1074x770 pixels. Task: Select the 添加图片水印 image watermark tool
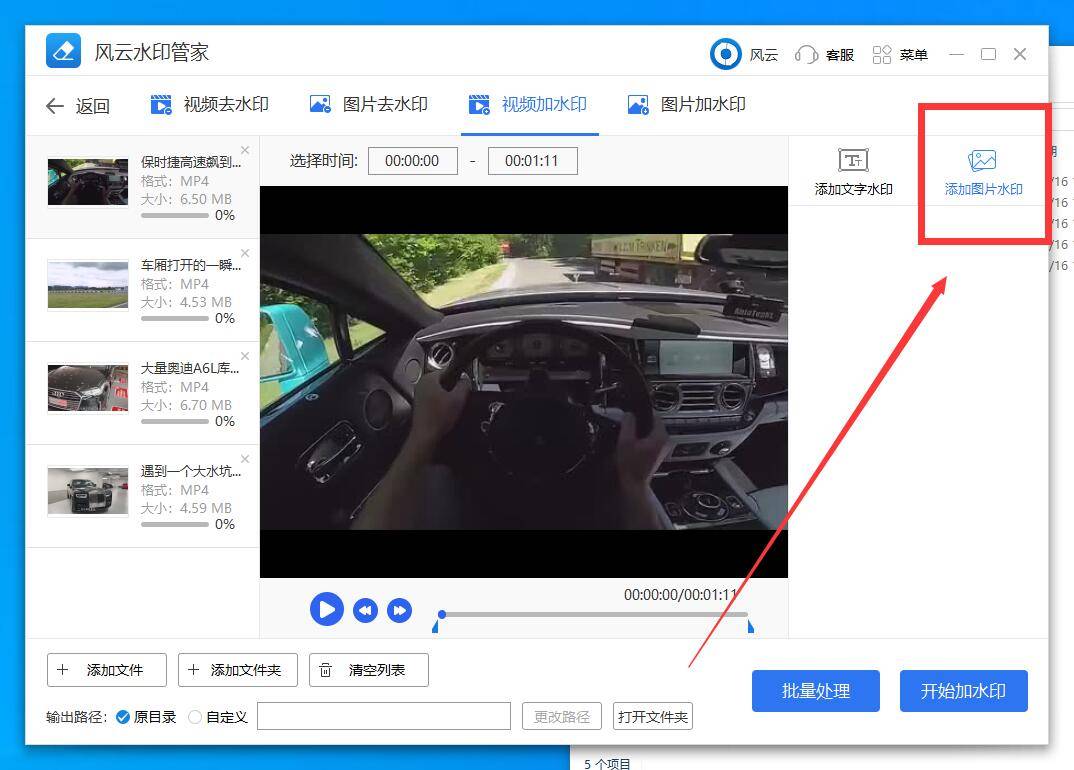pos(983,172)
